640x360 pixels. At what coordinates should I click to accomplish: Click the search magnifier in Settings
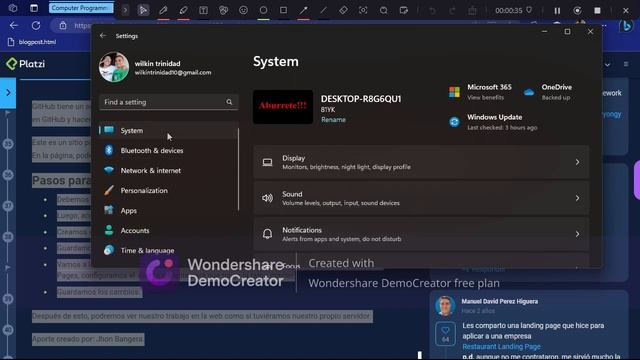coord(229,102)
